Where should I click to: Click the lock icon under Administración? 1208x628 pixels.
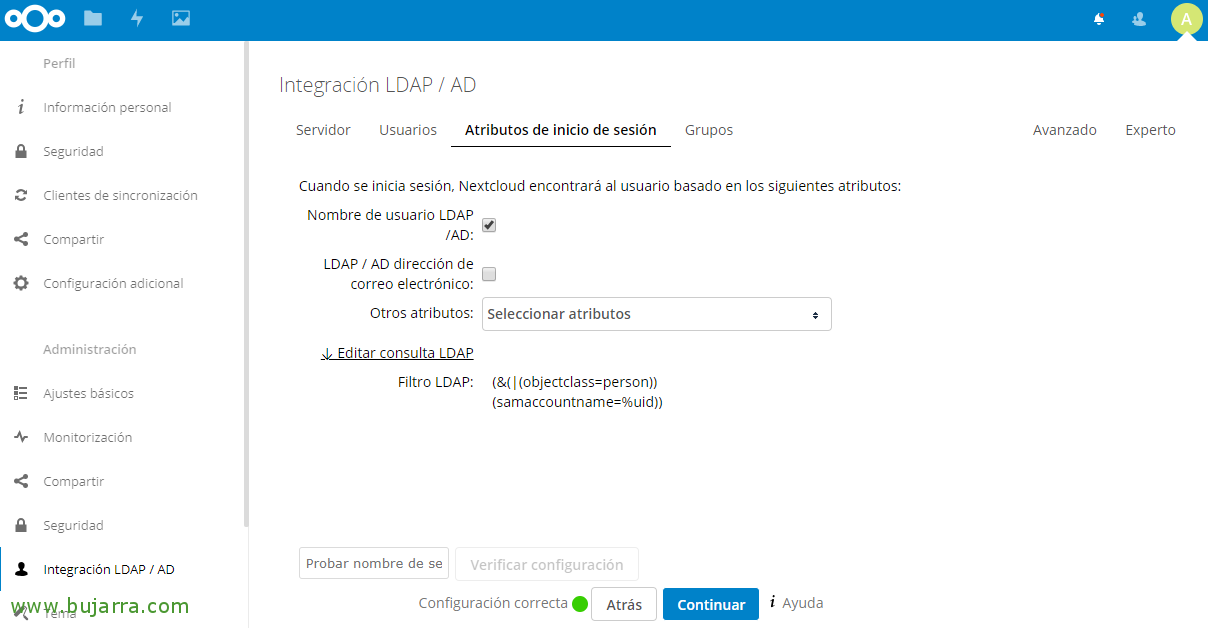(20, 525)
